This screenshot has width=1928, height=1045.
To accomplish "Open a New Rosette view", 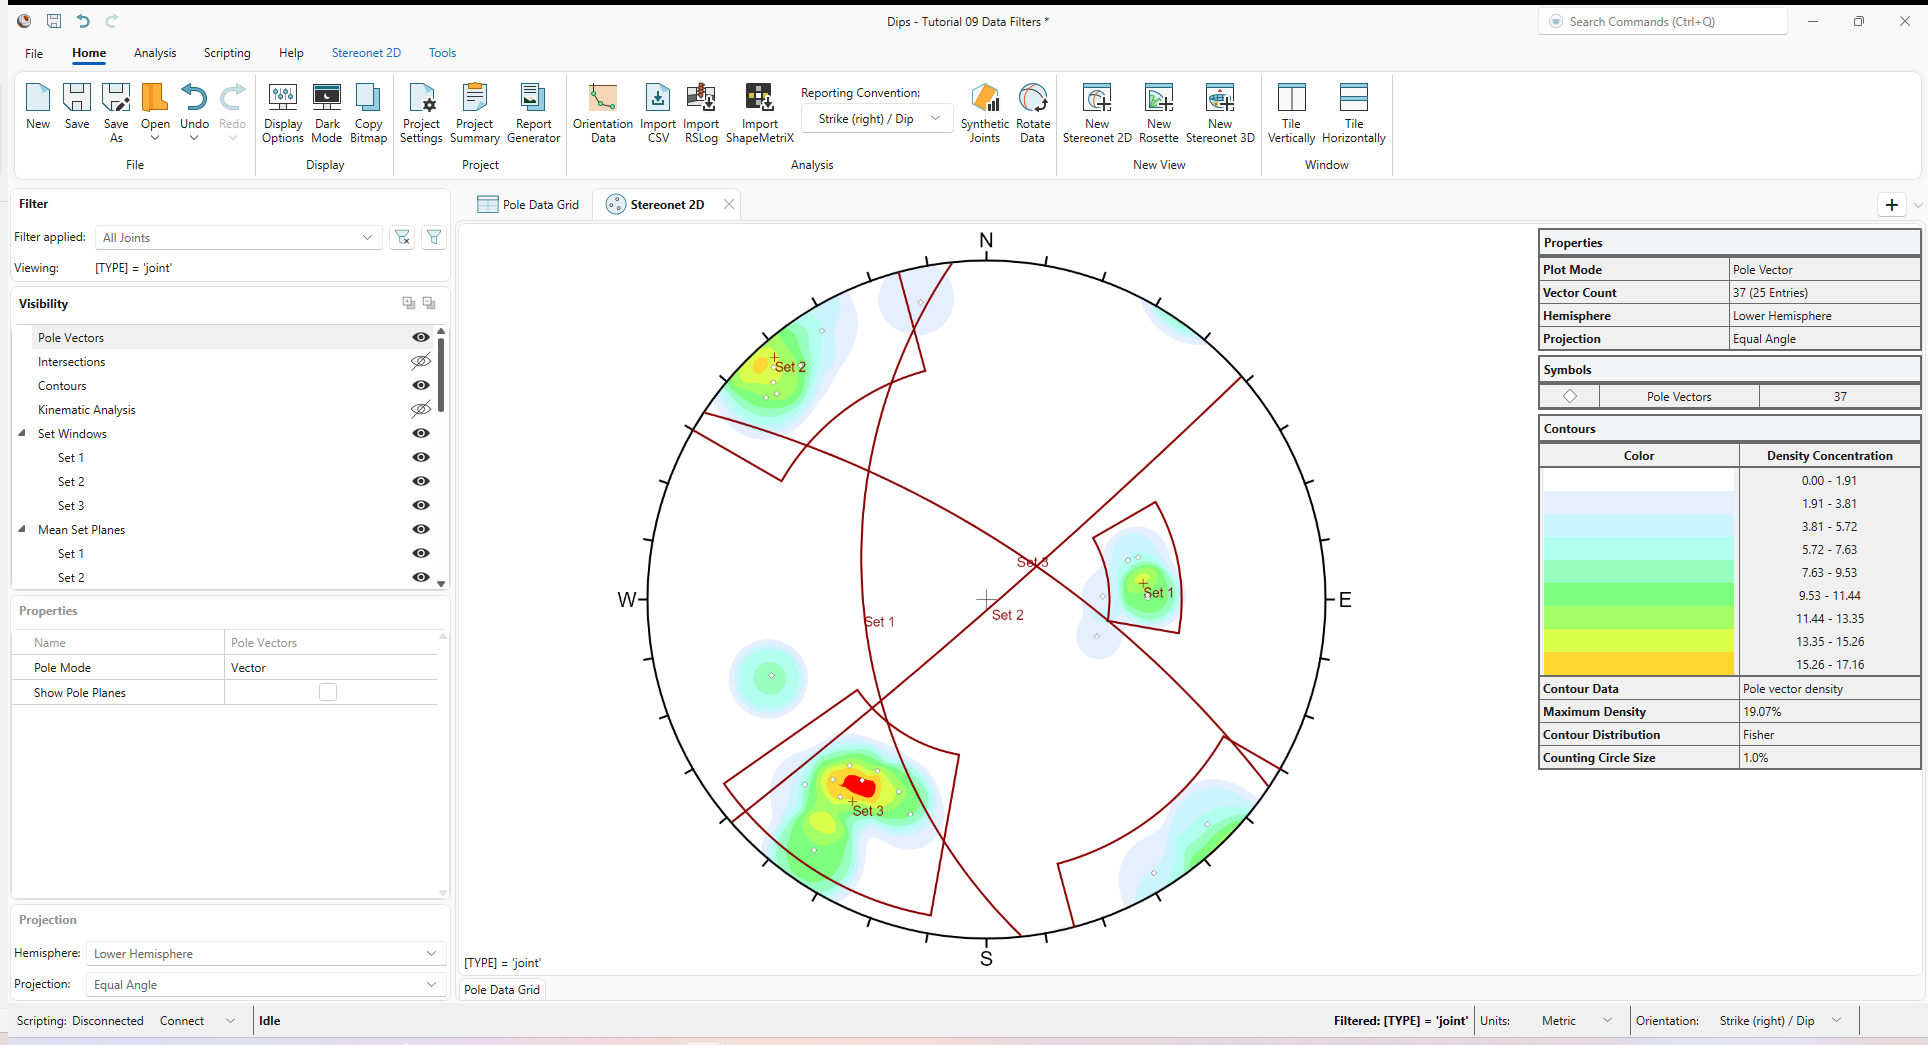I will (1158, 110).
